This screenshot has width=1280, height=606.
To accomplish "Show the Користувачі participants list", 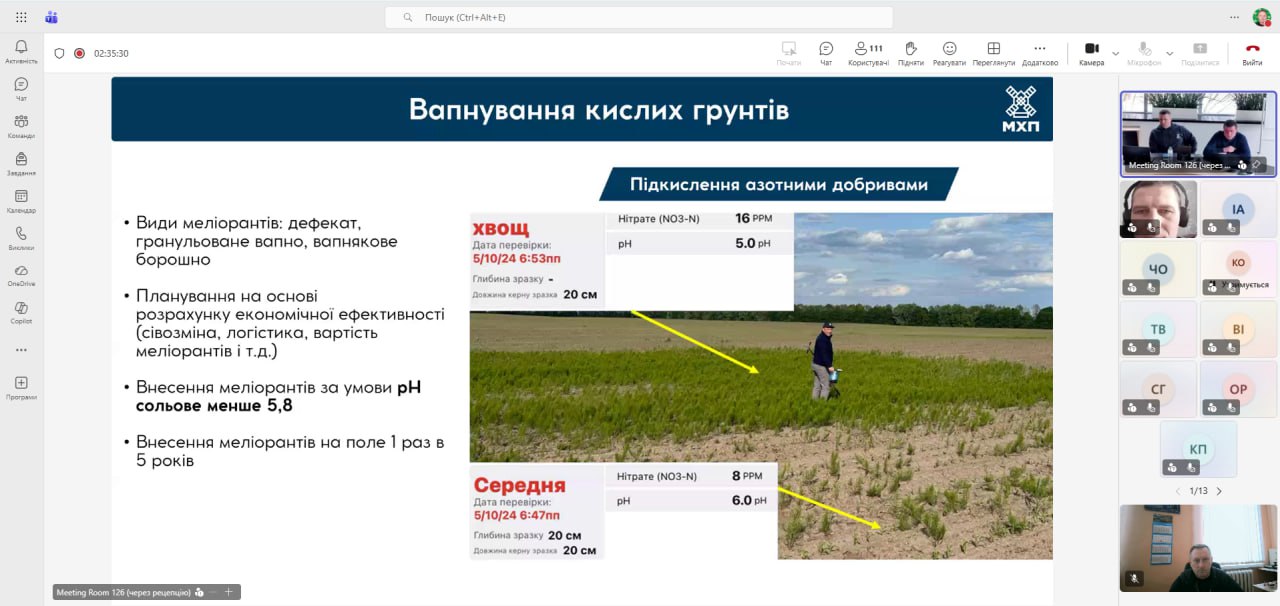I will click(x=867, y=52).
